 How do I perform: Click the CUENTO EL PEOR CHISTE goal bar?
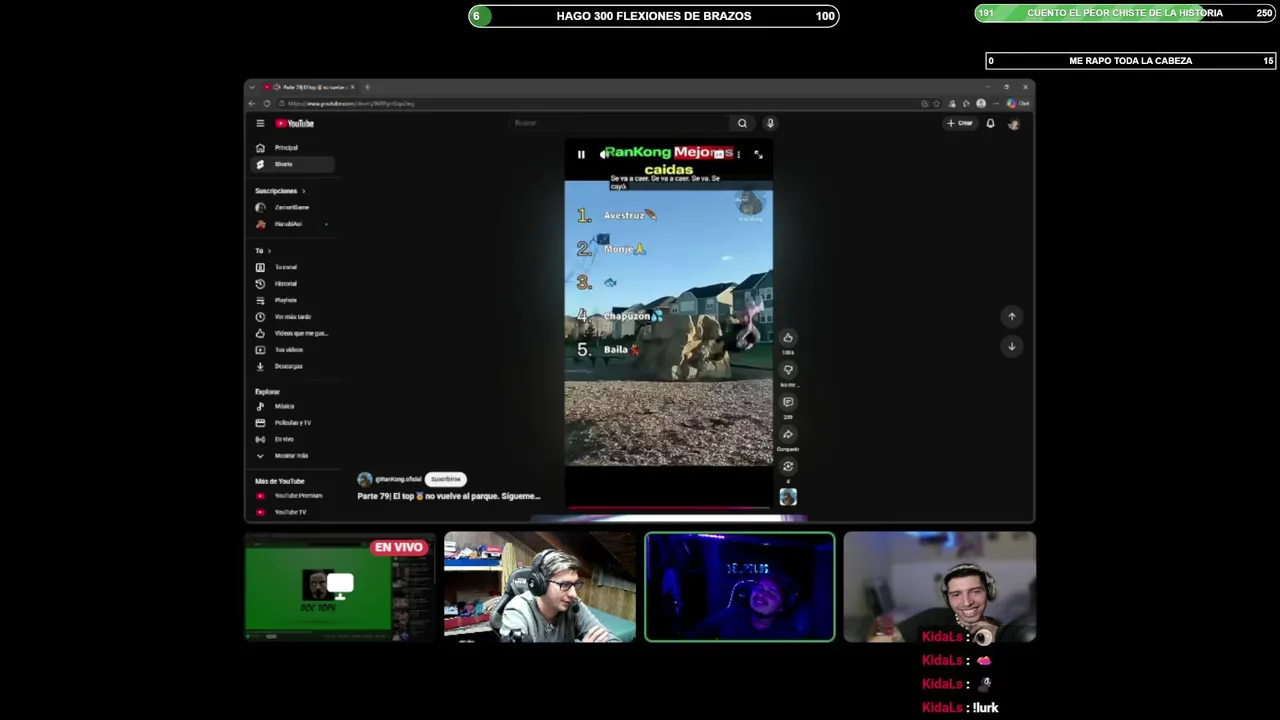(x=1125, y=13)
